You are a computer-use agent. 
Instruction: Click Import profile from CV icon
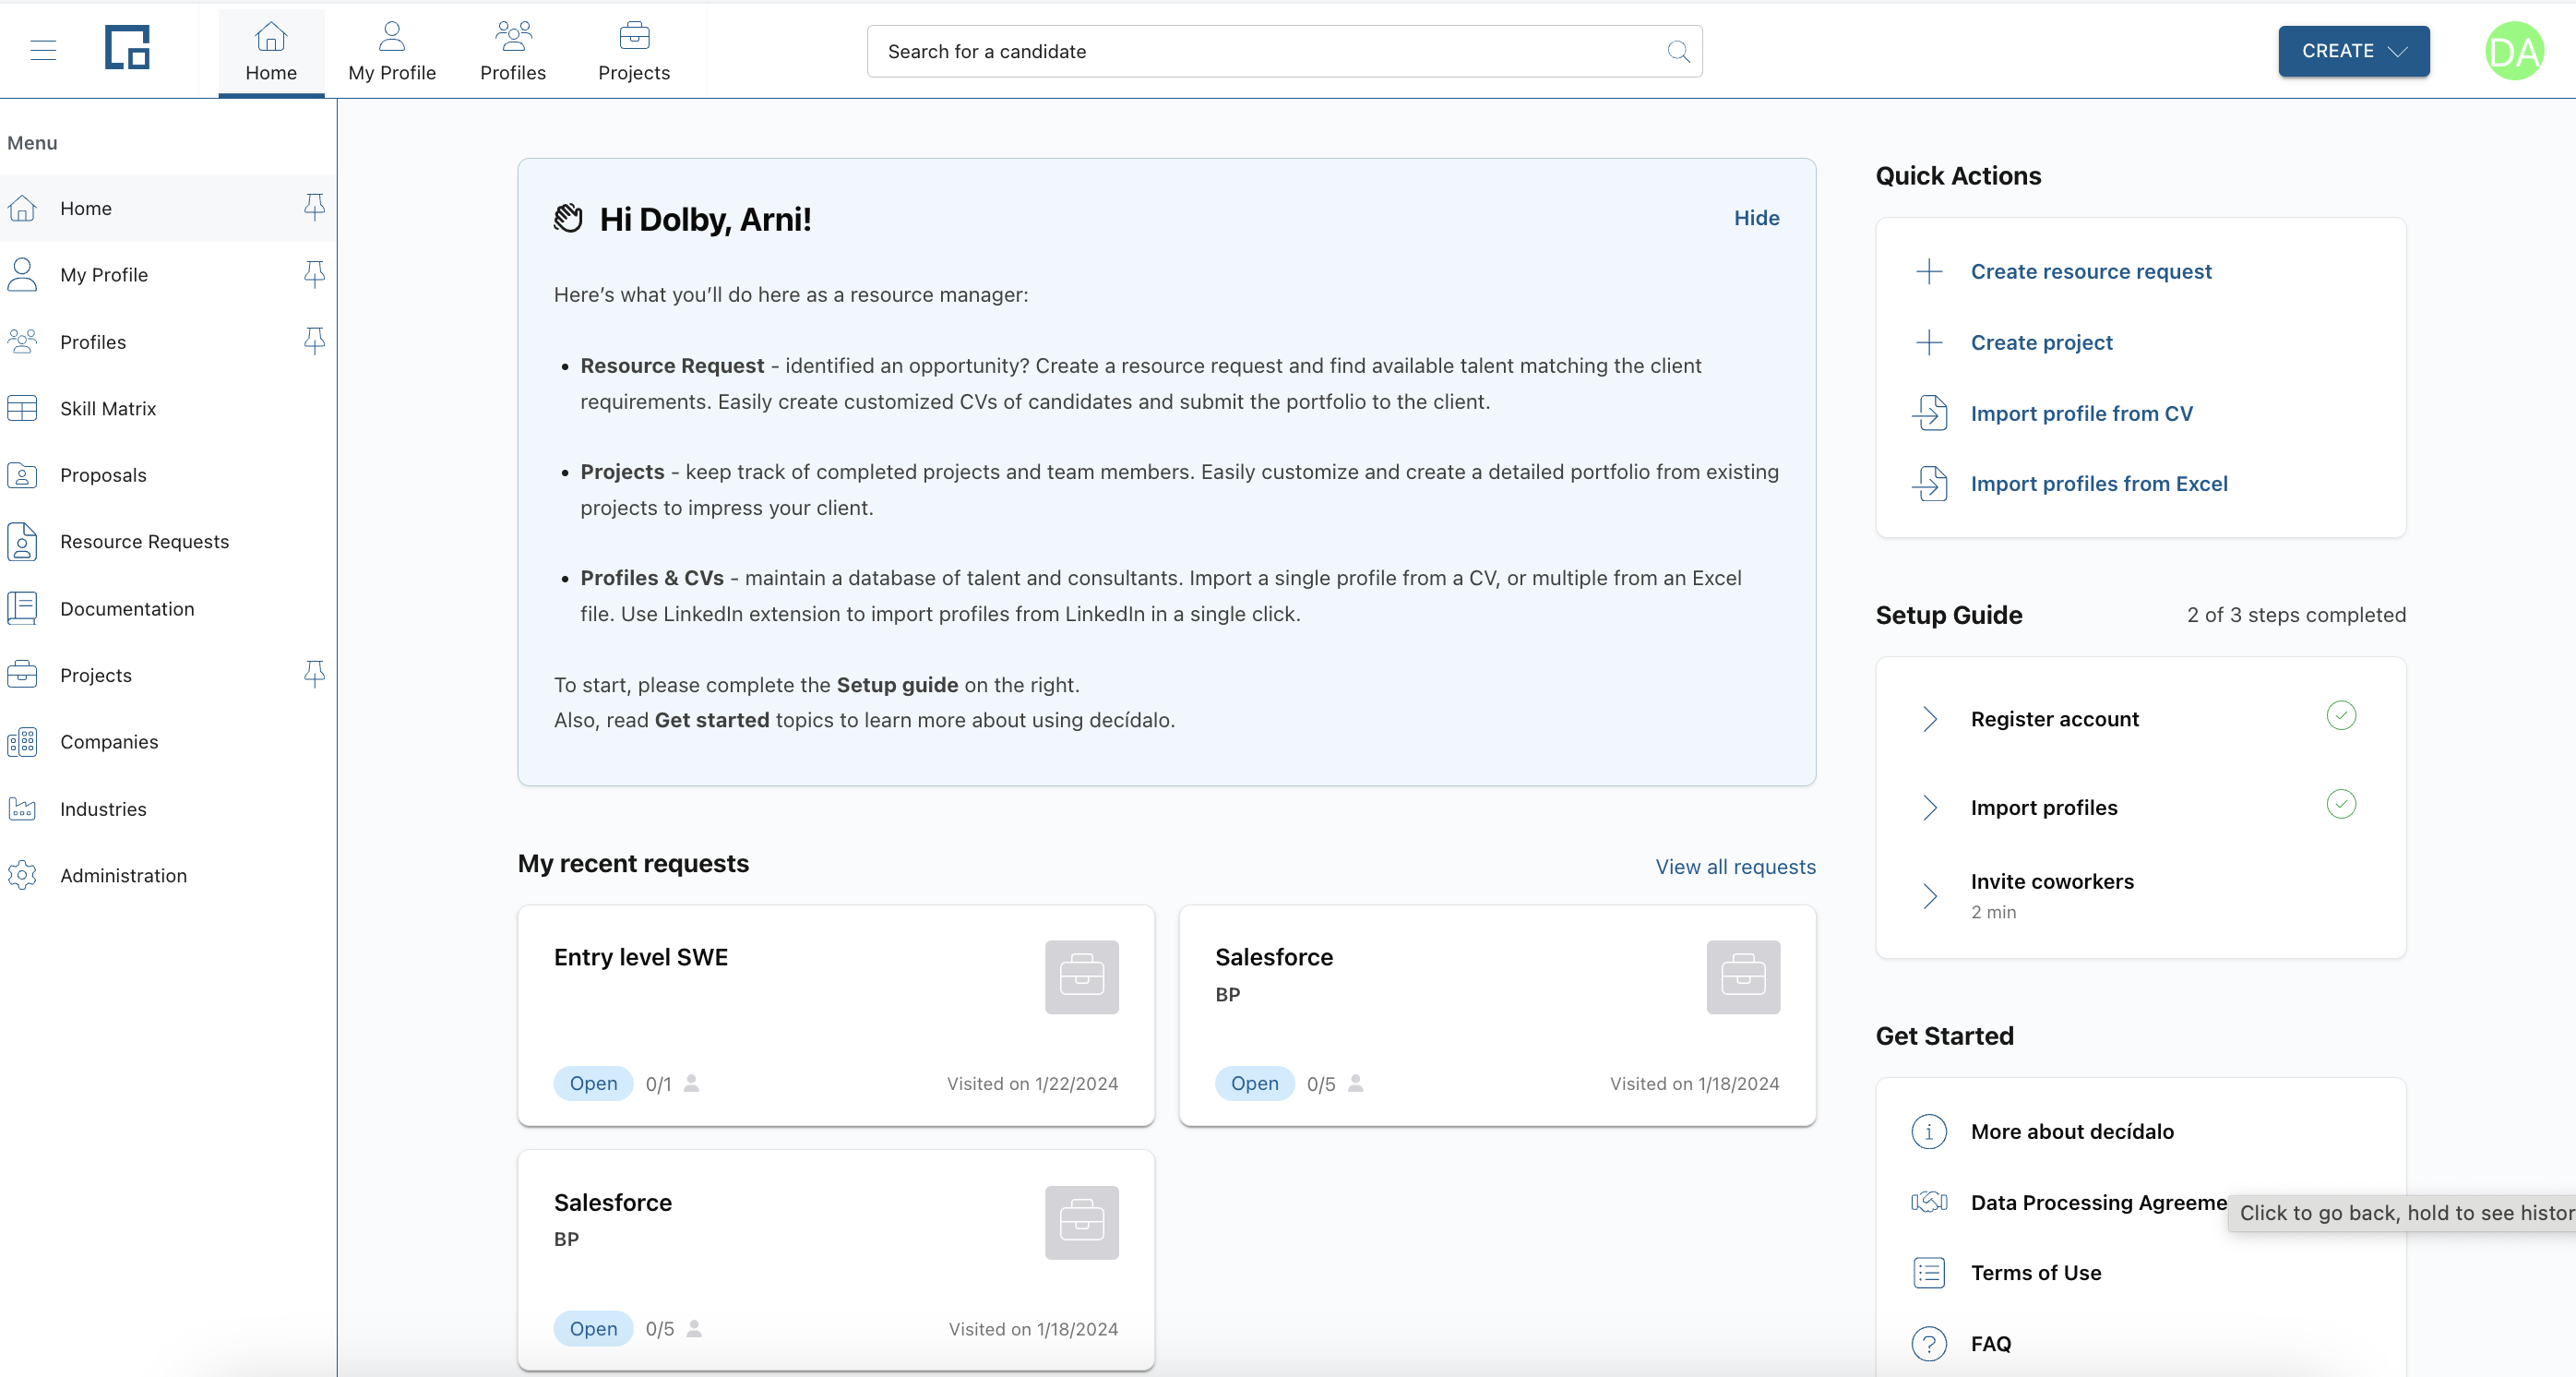[1929, 413]
